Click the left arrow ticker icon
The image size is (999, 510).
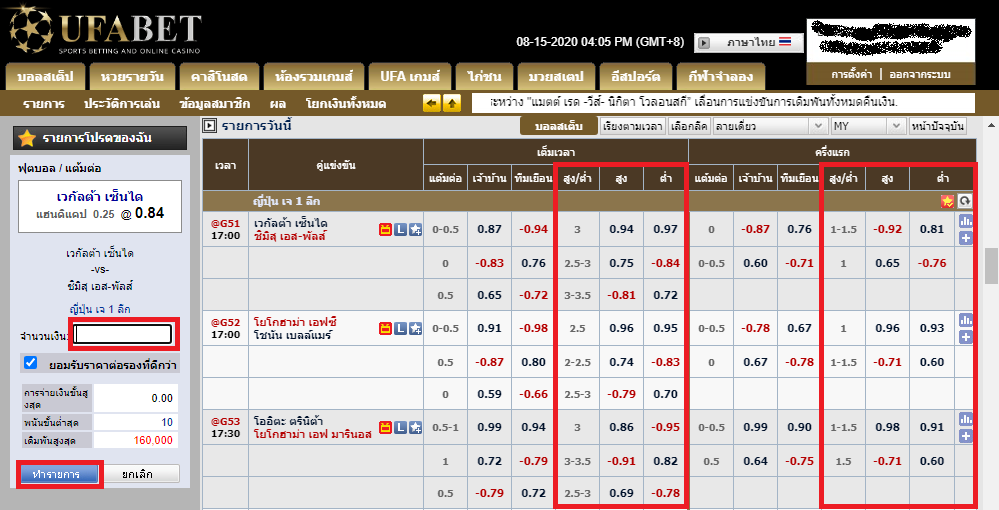[x=432, y=103]
